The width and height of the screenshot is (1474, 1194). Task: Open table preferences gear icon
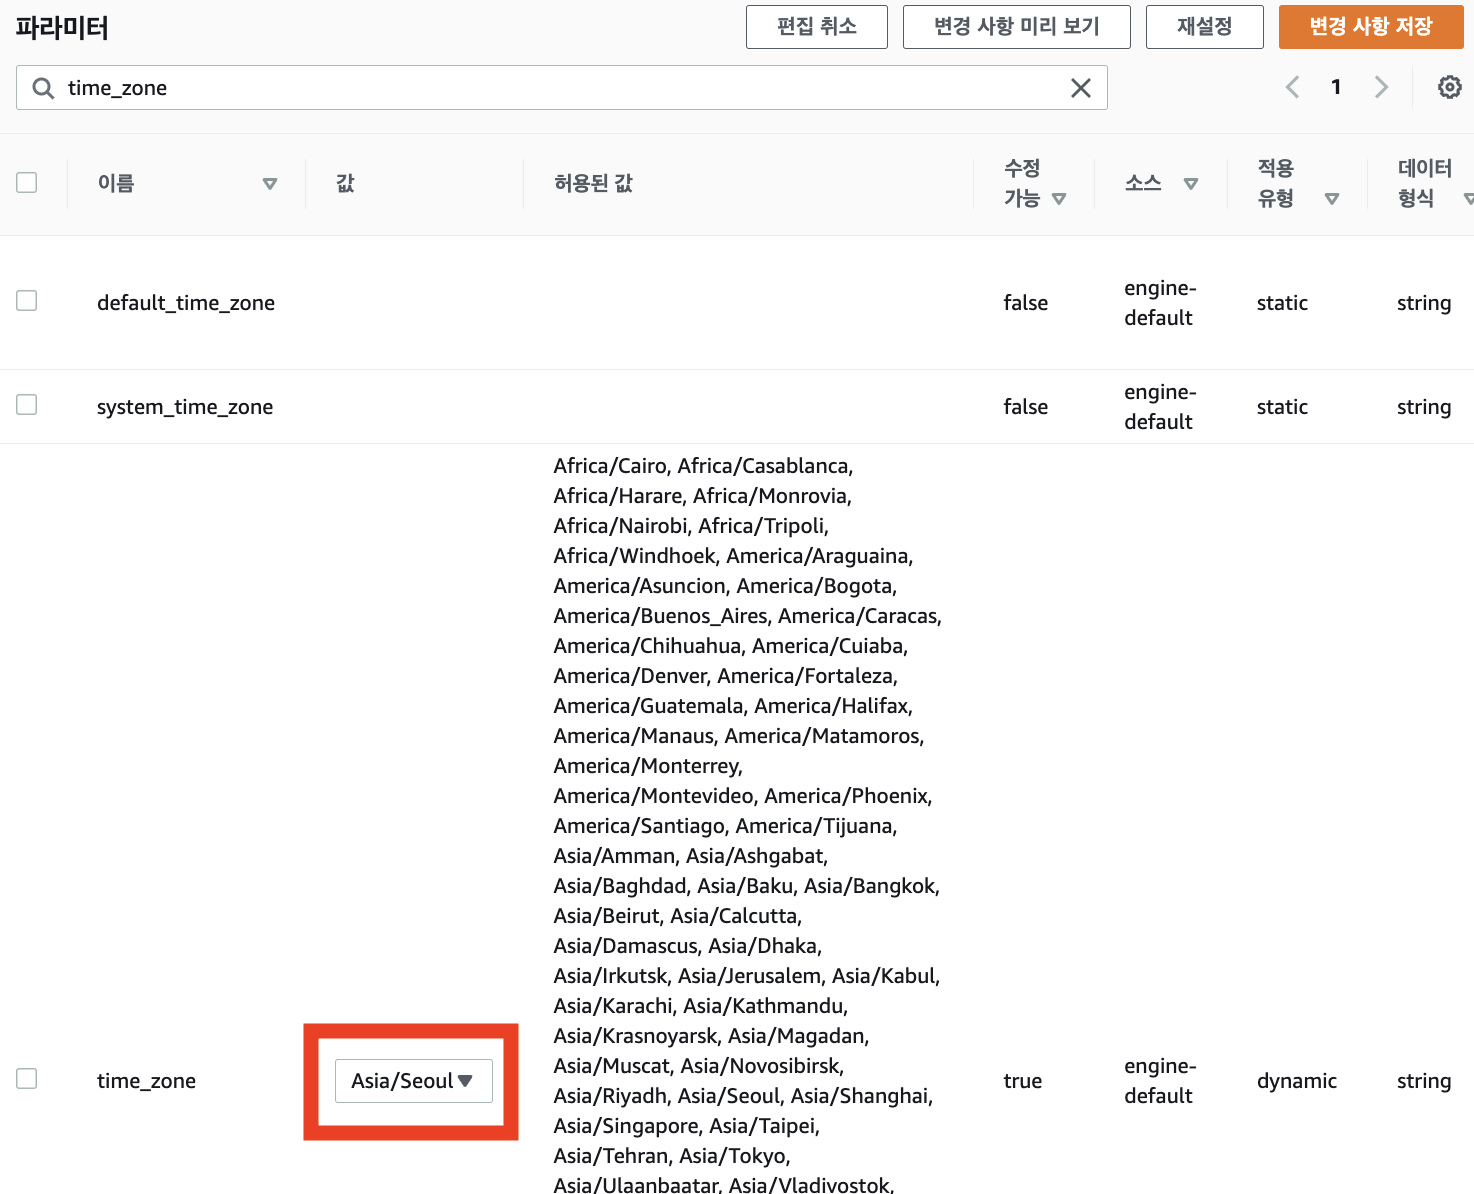click(1450, 87)
